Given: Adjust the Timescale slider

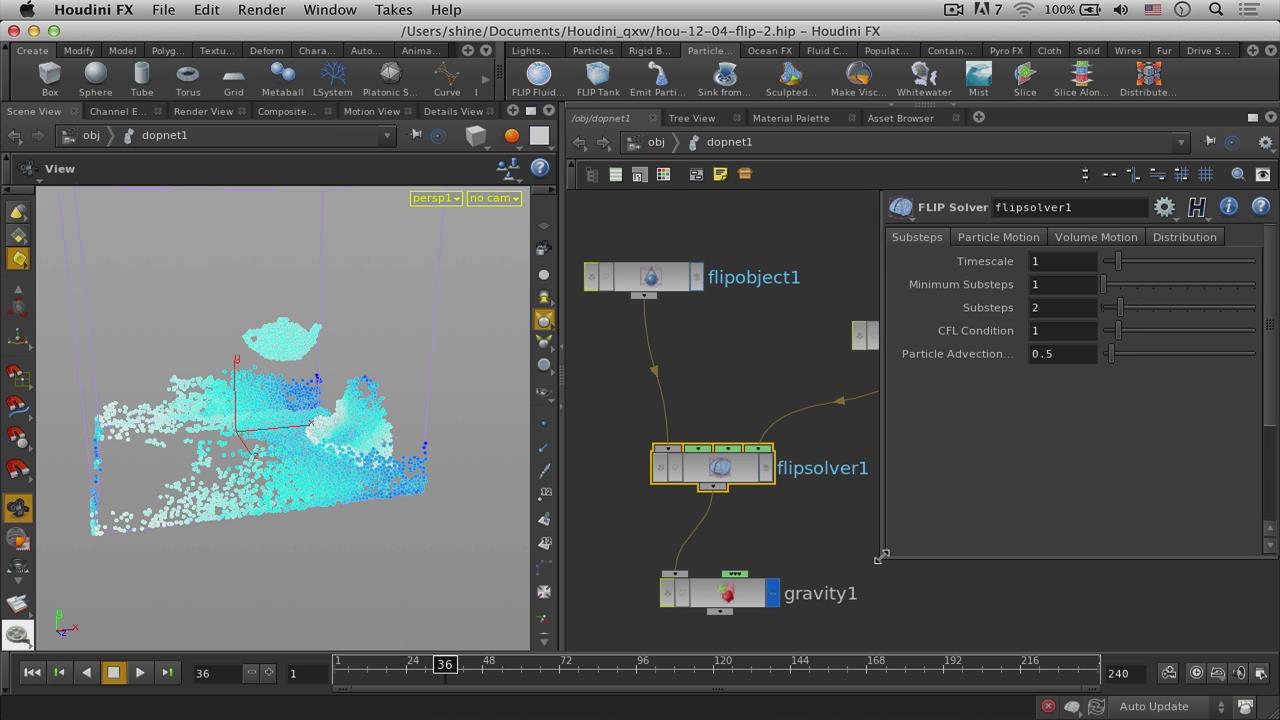Looking at the screenshot, I should (1180, 261).
